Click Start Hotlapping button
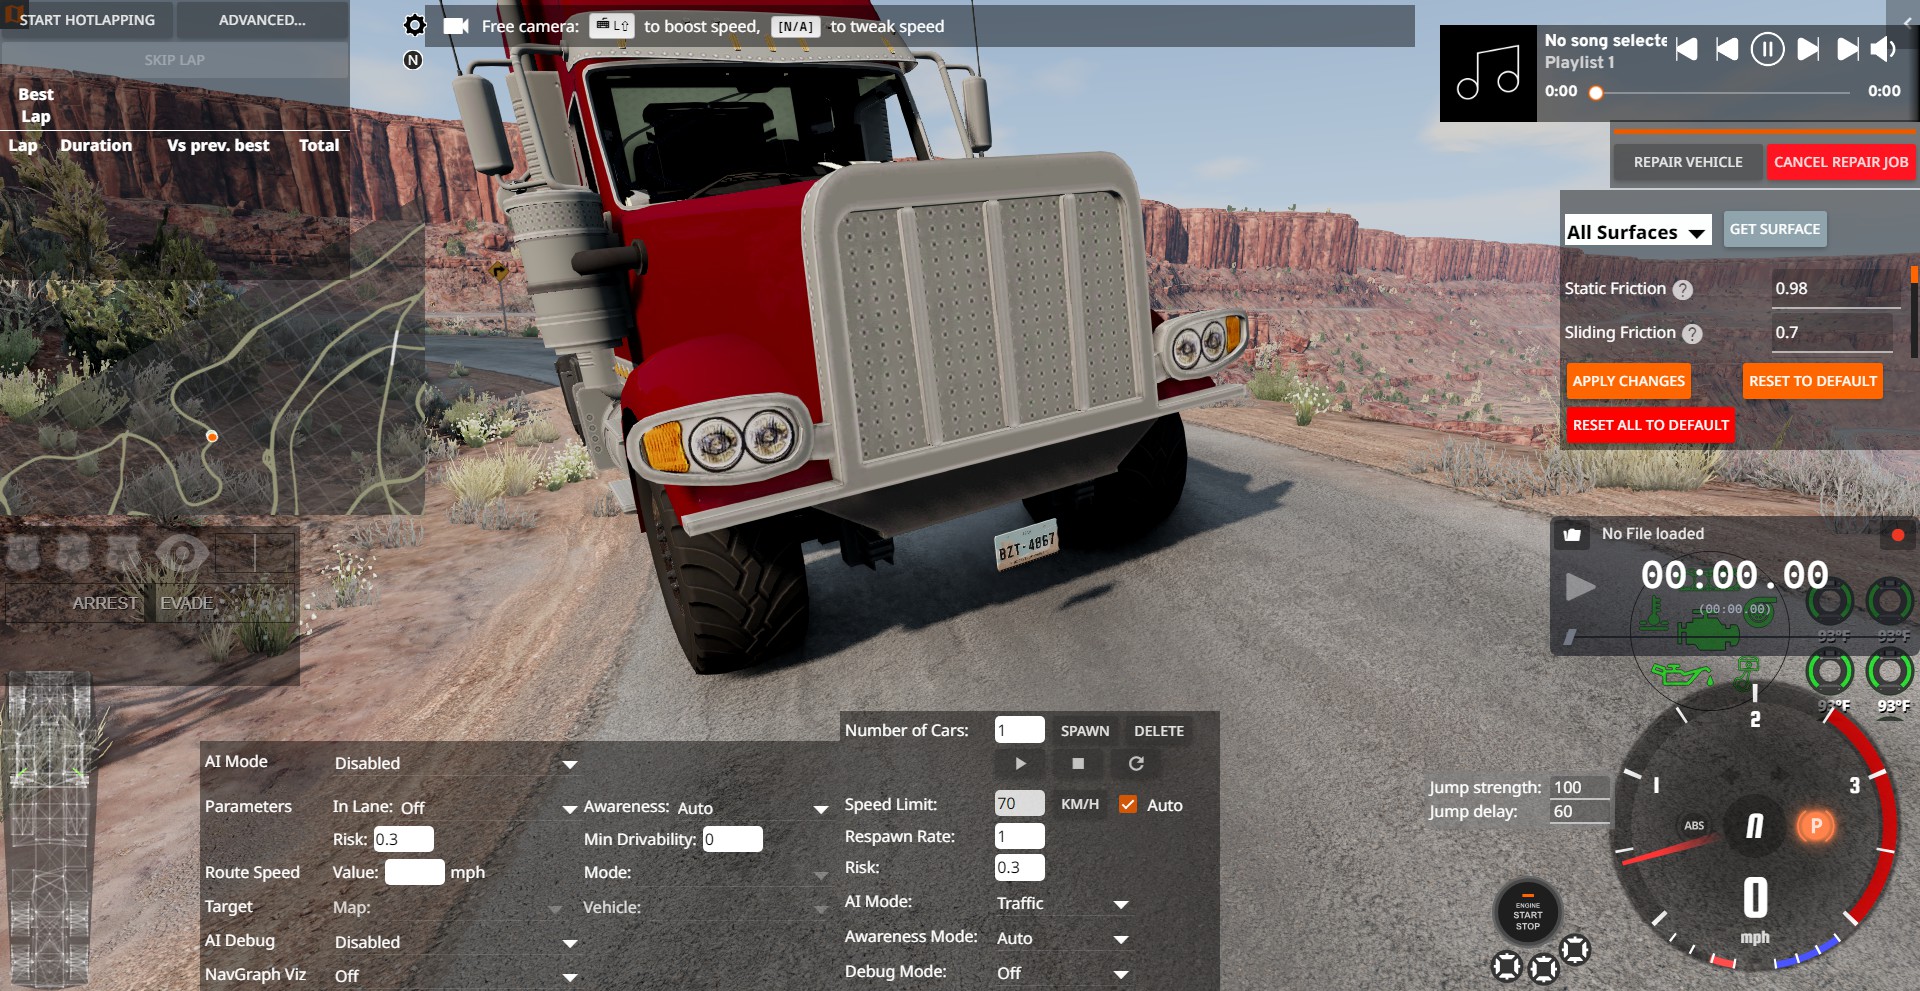The width and height of the screenshot is (1920, 991). 87,20
